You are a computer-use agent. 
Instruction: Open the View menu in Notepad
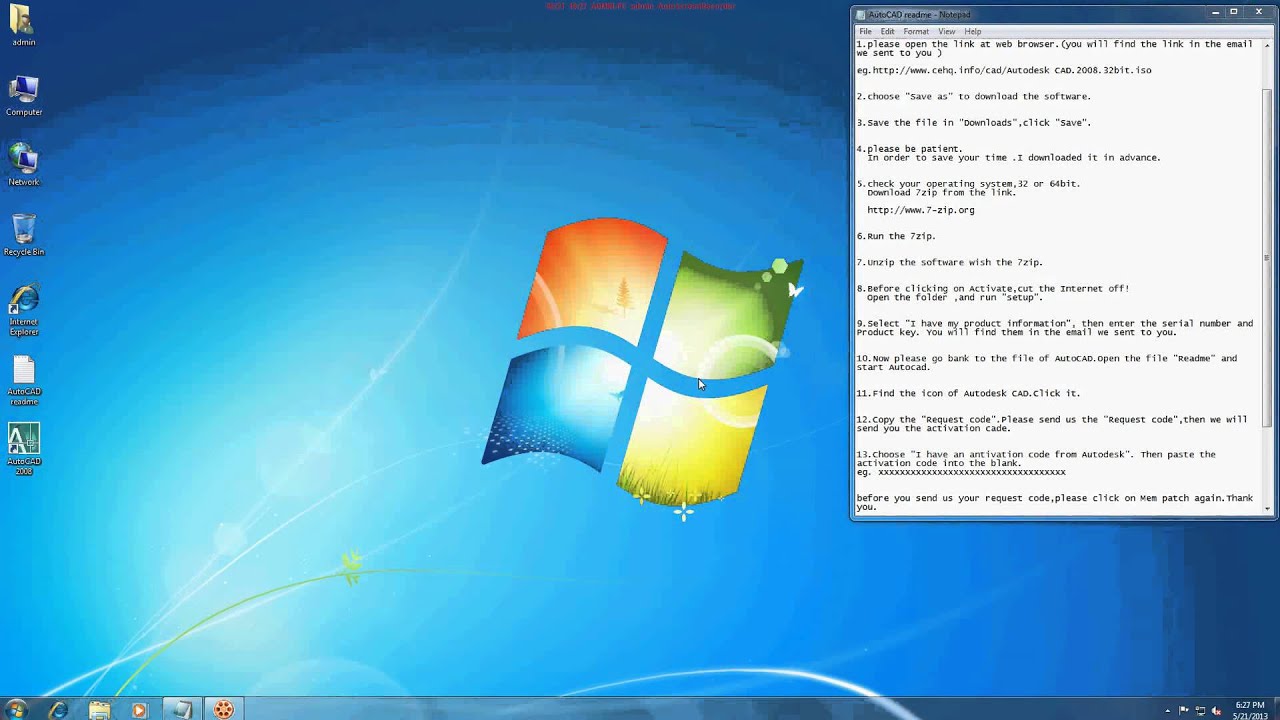[946, 32]
